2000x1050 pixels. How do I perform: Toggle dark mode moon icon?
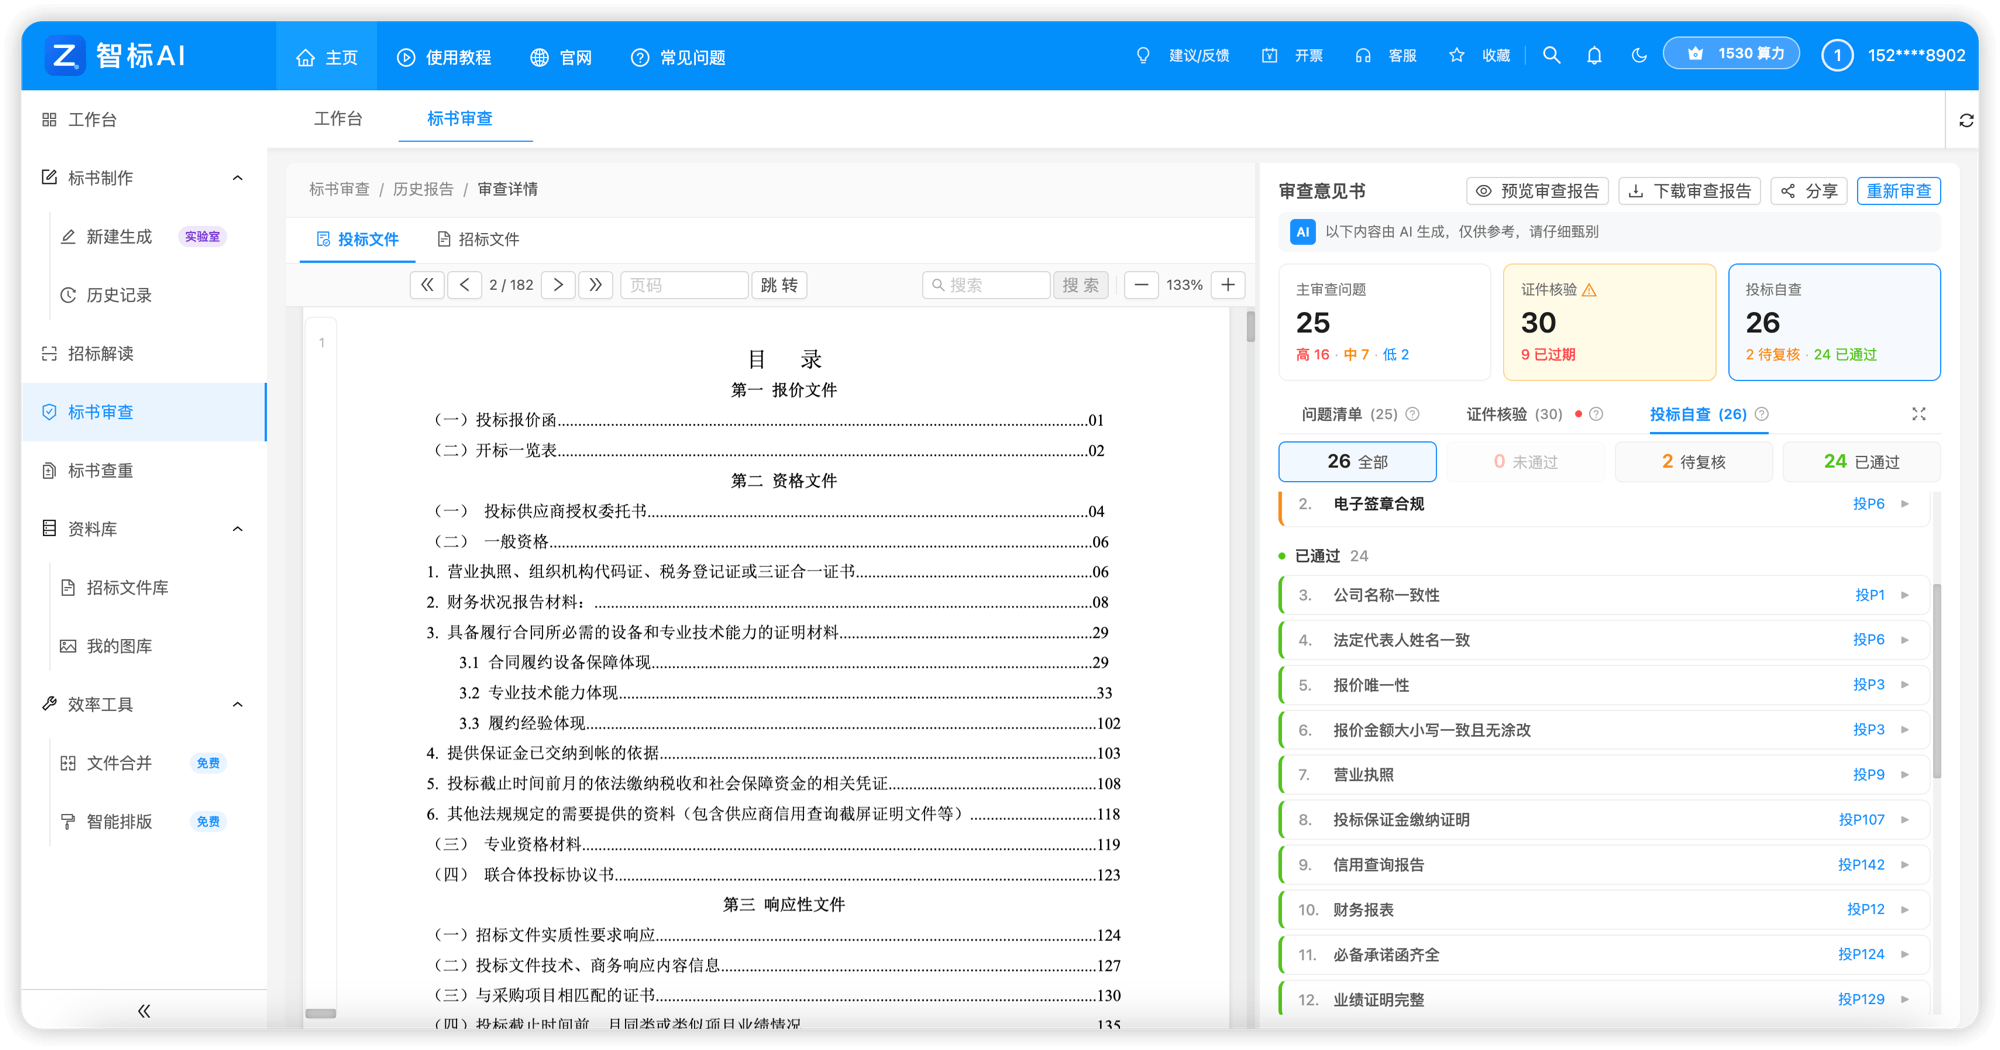[1638, 56]
